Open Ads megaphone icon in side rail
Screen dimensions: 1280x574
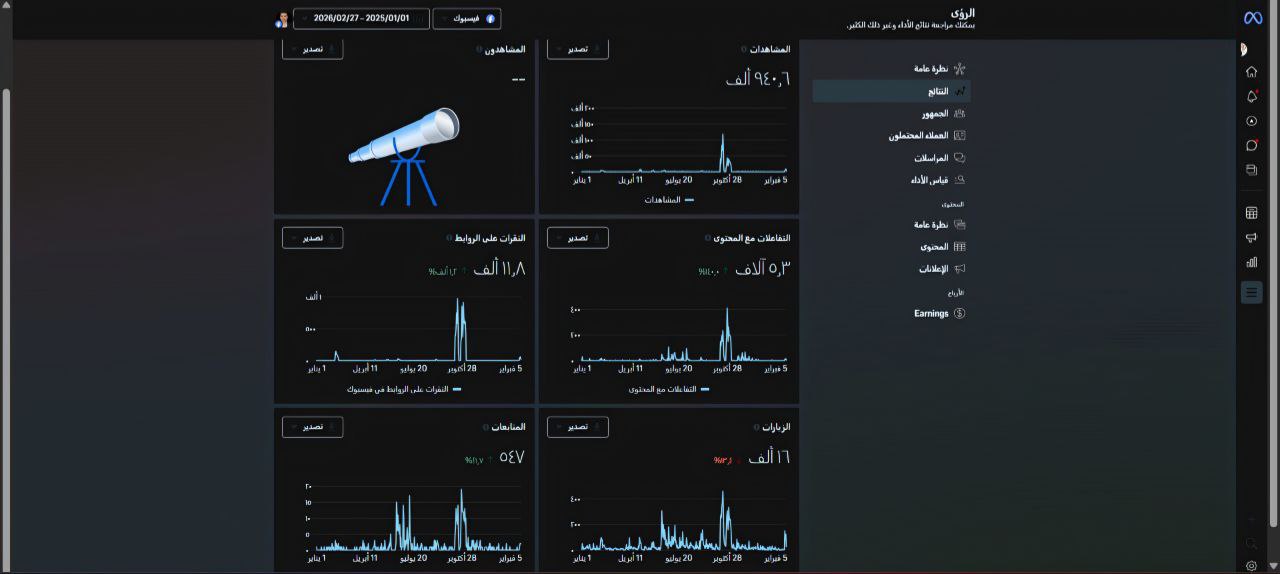(x=1251, y=238)
